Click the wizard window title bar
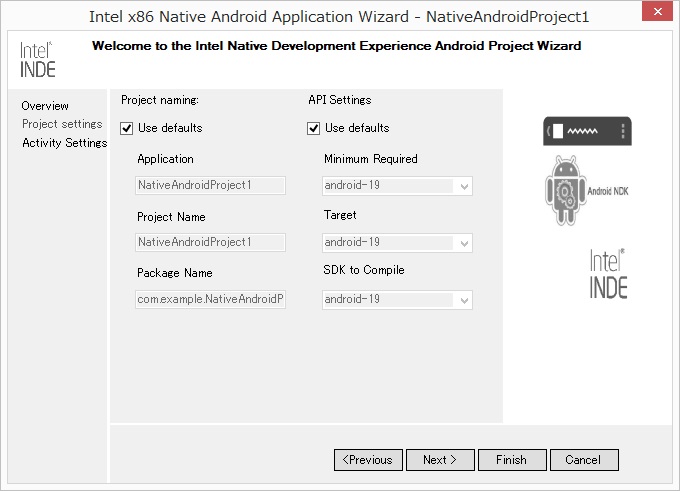Viewport: 680px width, 491px height. coord(339,17)
